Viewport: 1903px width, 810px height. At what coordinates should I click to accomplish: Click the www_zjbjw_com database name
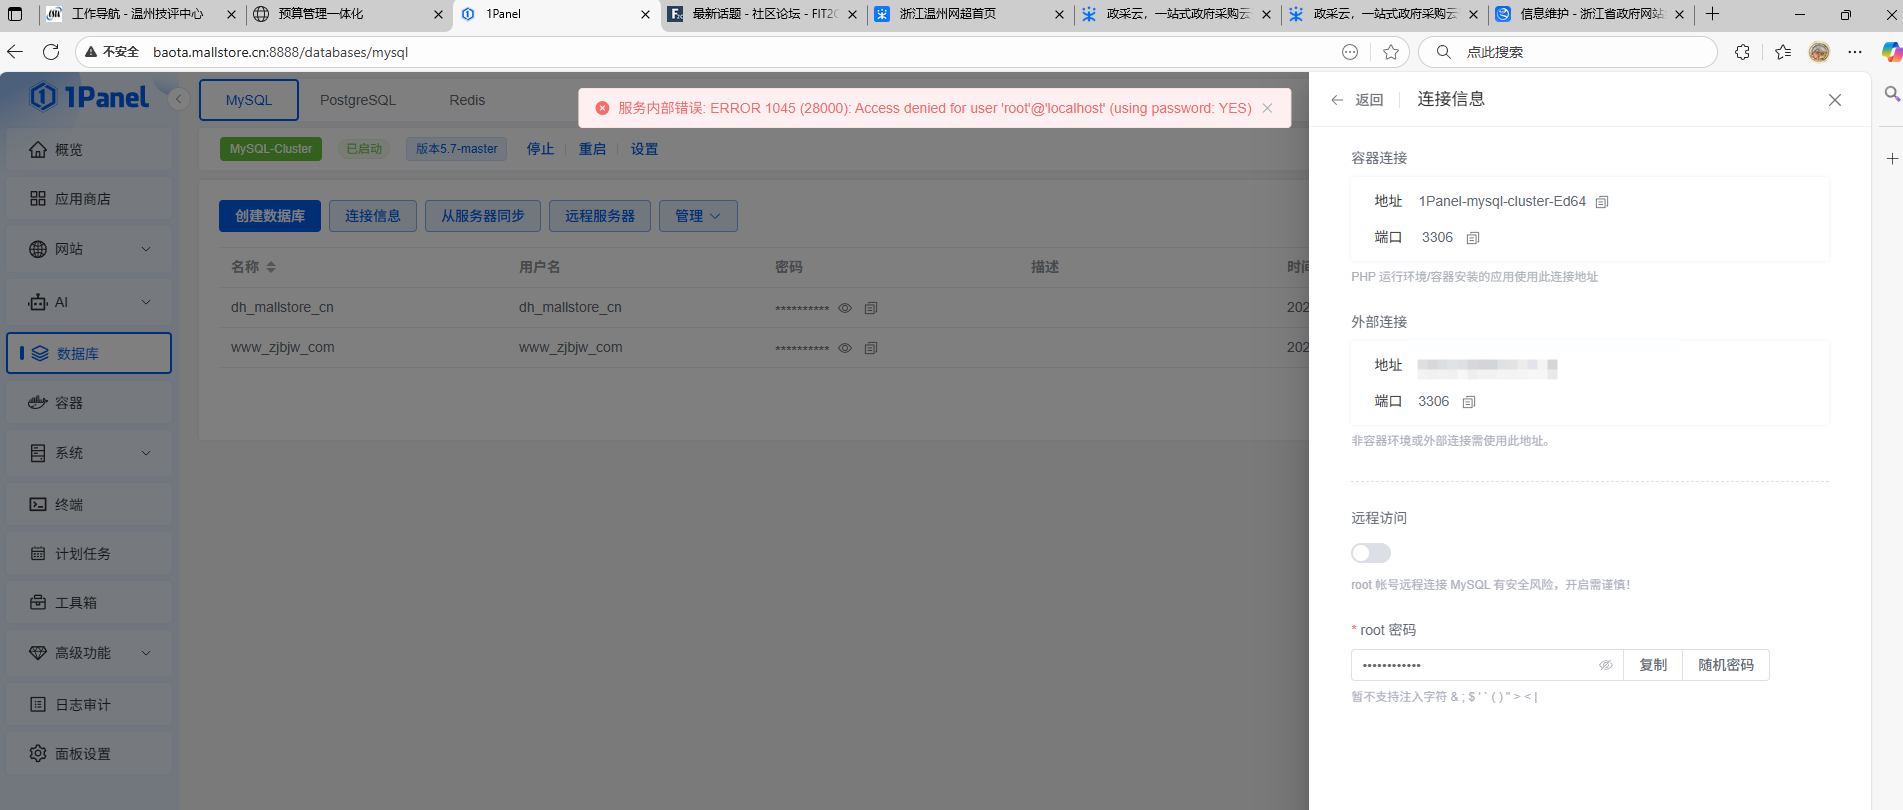283,348
